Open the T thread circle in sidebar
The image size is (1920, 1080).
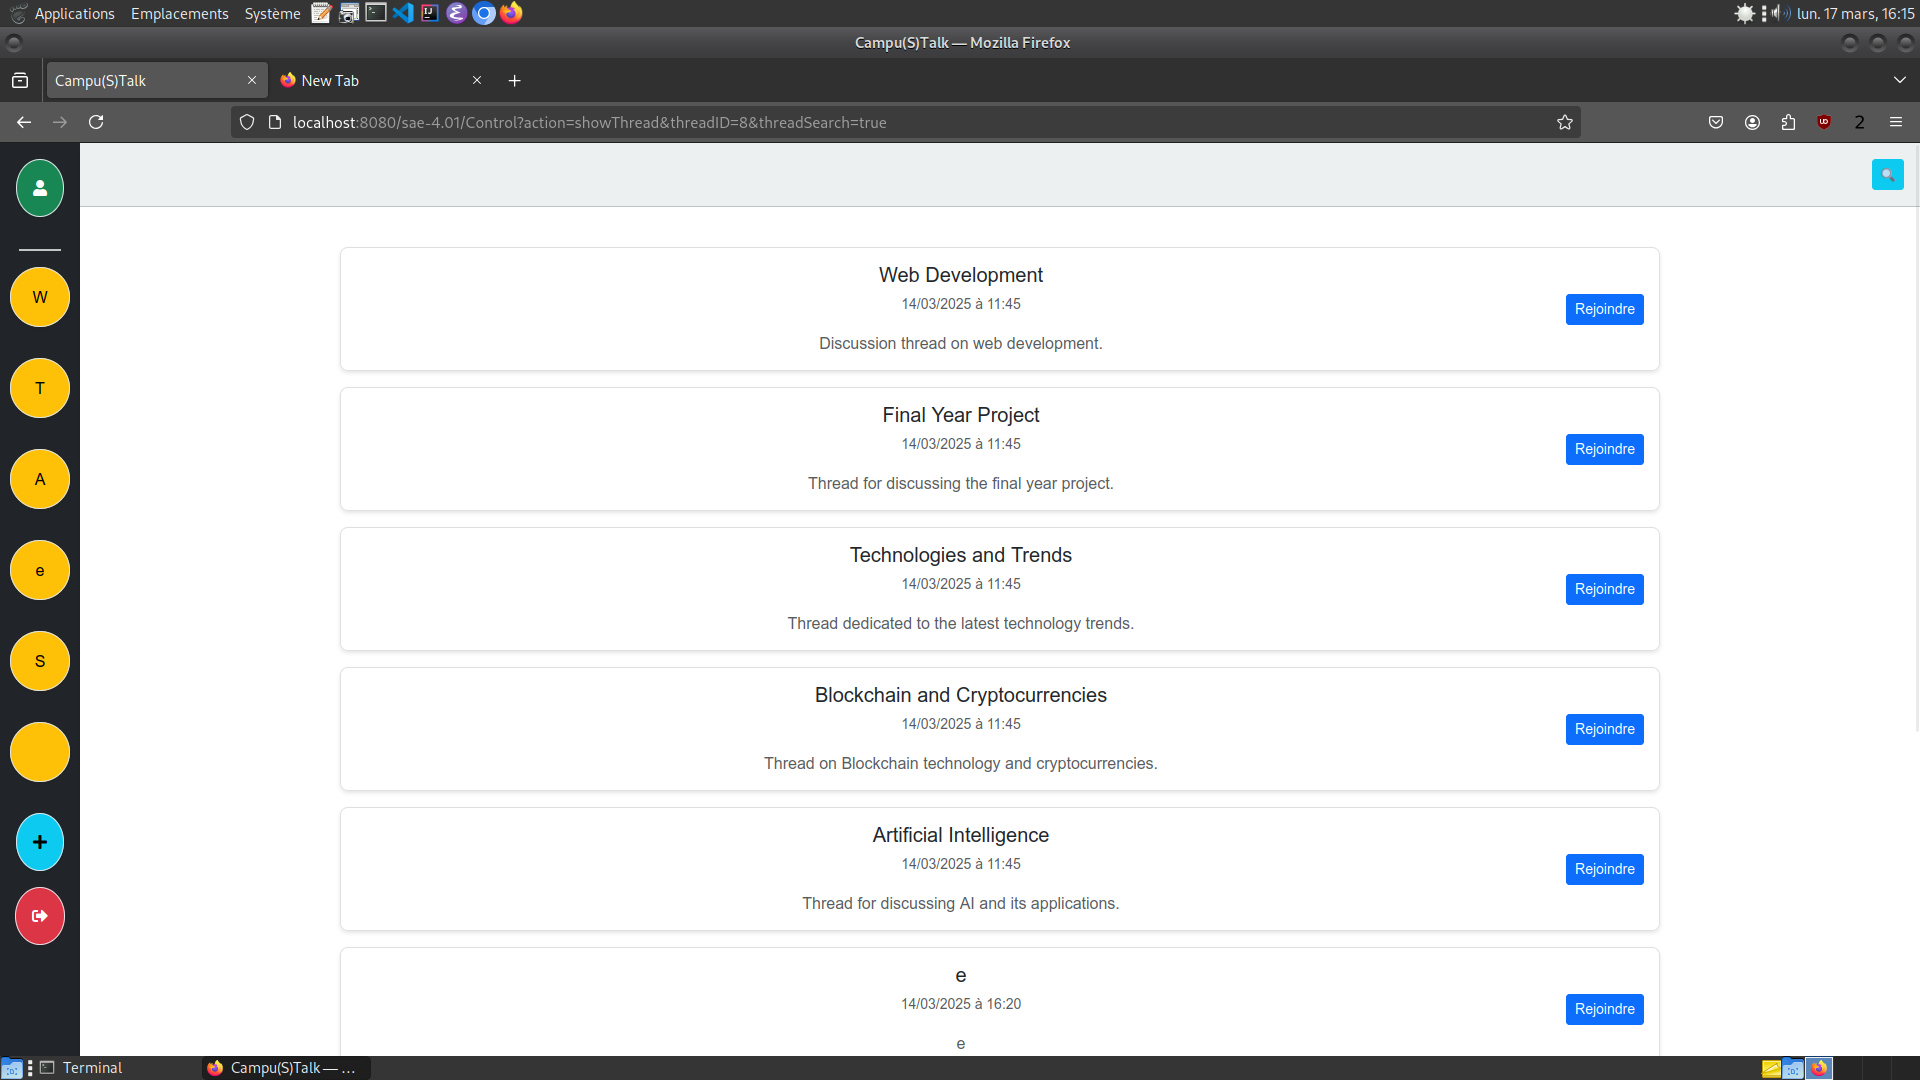point(40,388)
